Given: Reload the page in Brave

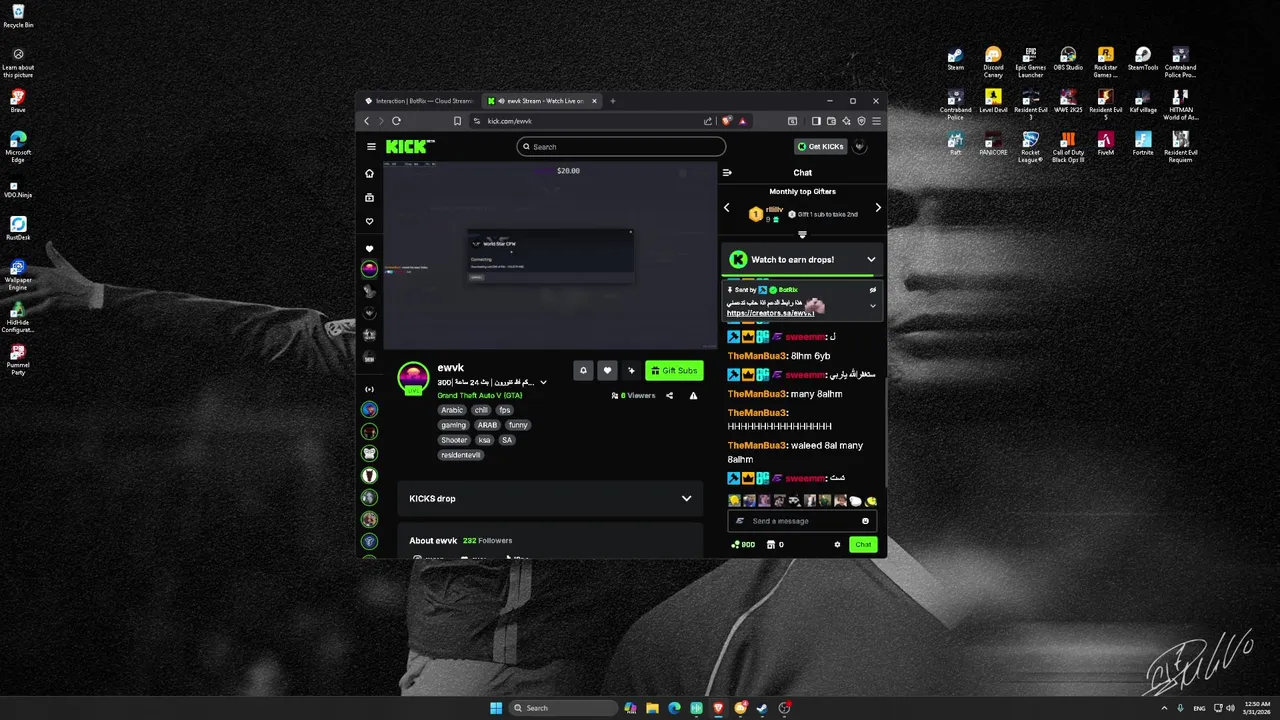Looking at the screenshot, I should 396,121.
